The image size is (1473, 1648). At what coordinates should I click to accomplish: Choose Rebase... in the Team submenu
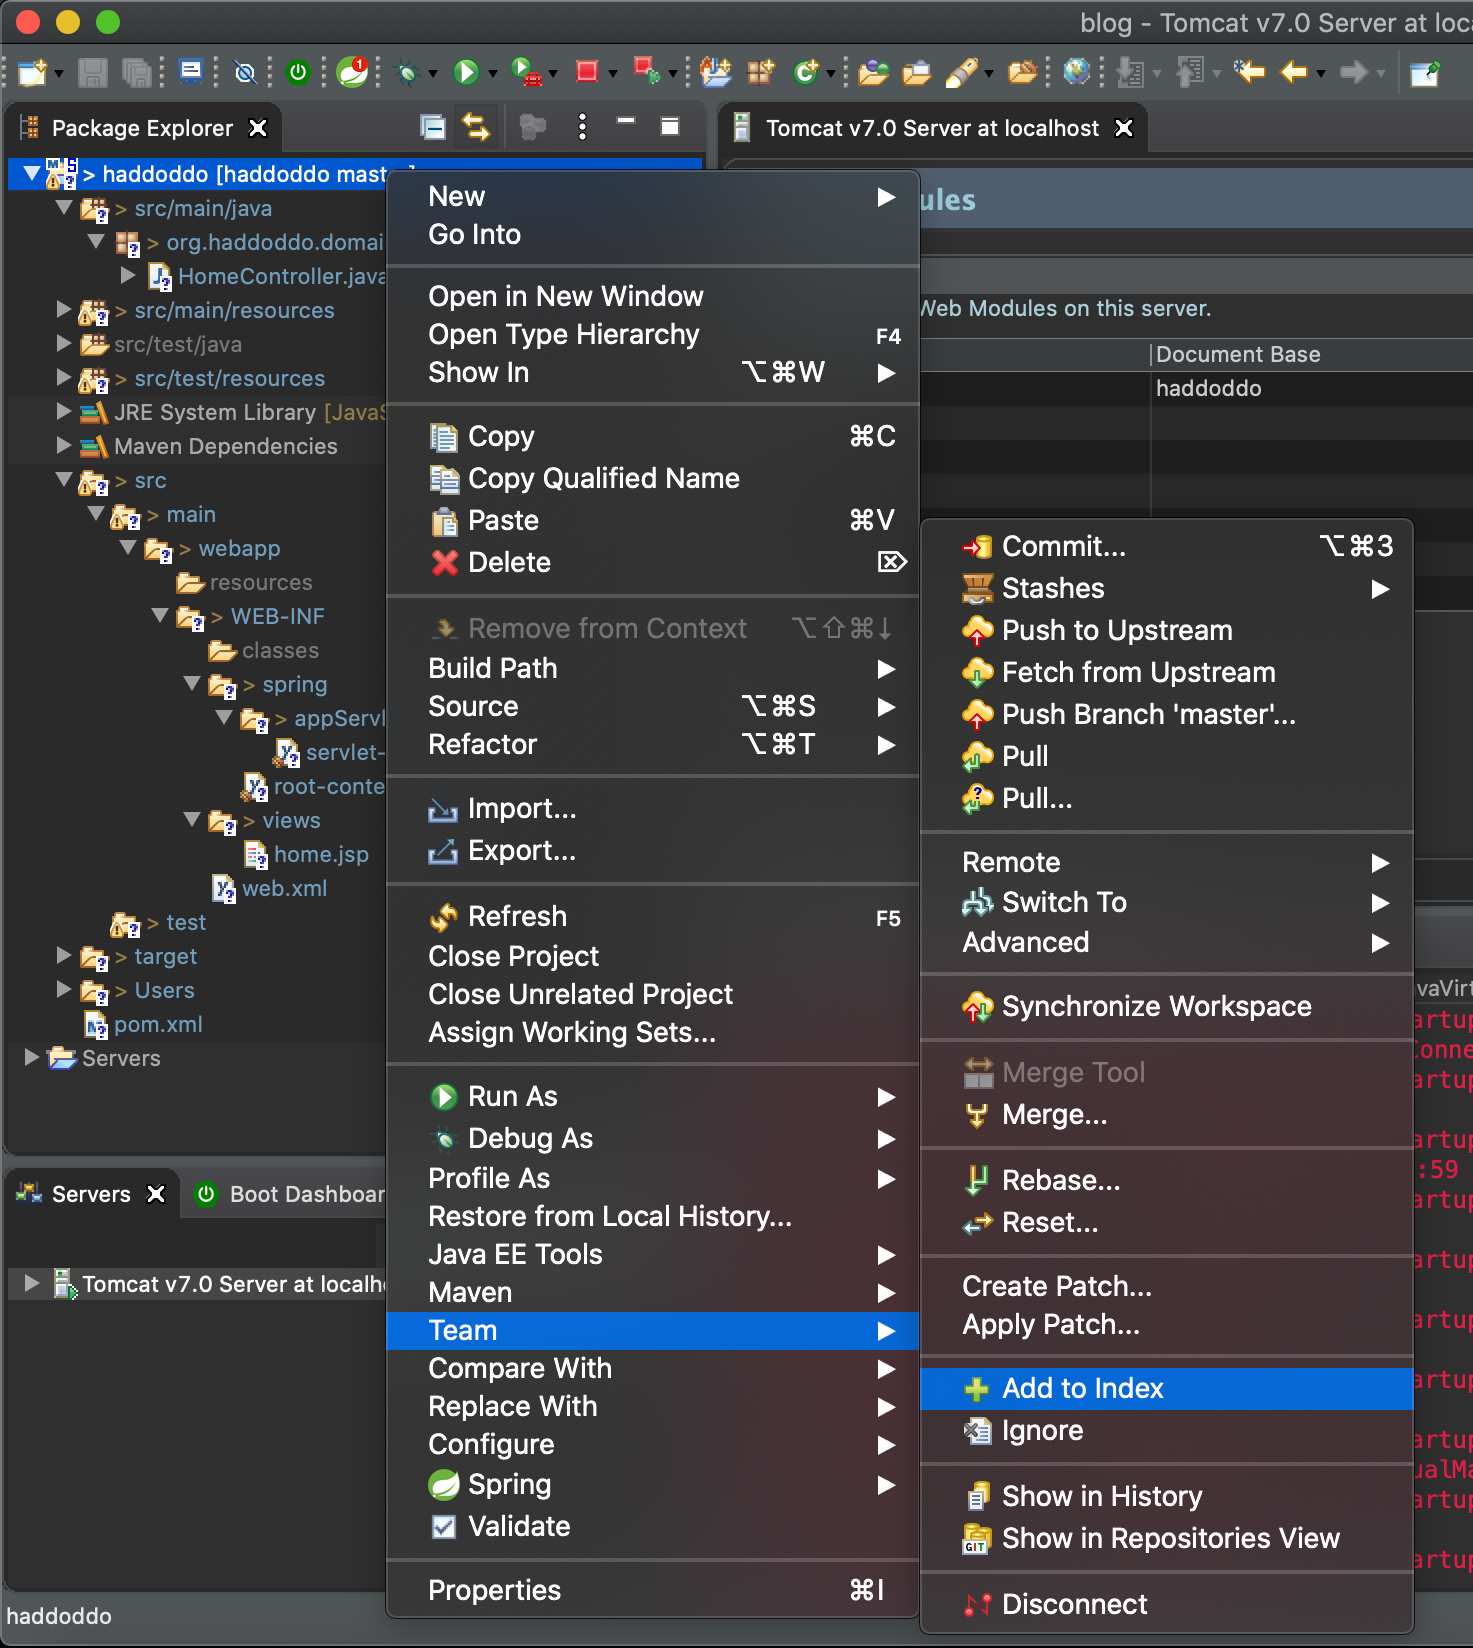pos(1166,1181)
